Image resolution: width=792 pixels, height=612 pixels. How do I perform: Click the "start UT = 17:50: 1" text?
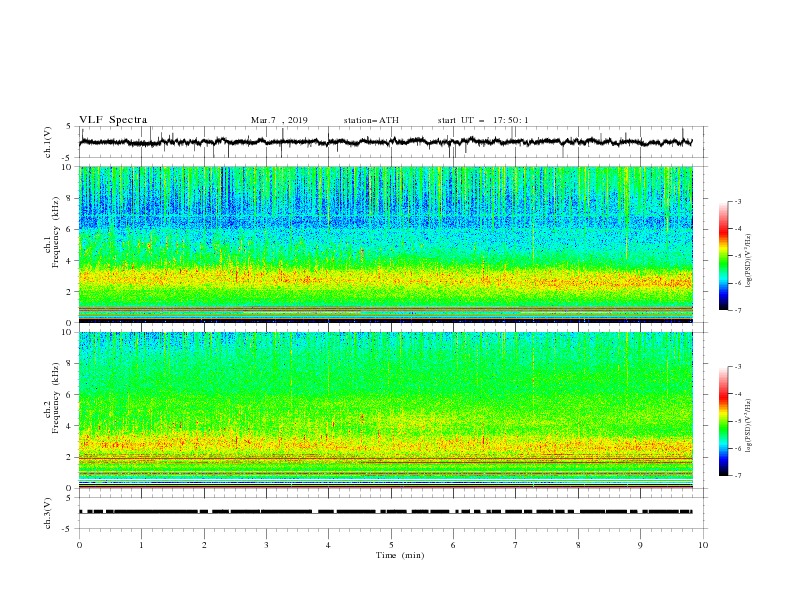483,120
